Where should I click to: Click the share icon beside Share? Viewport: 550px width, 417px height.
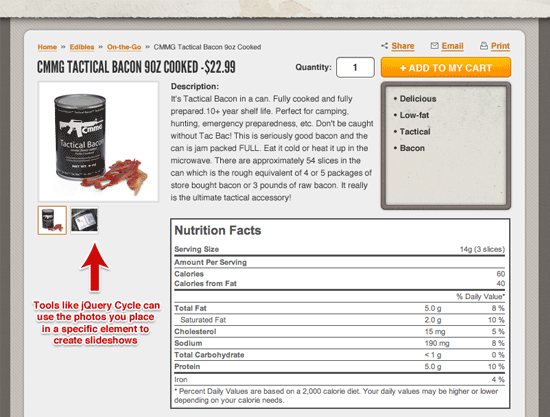384,46
